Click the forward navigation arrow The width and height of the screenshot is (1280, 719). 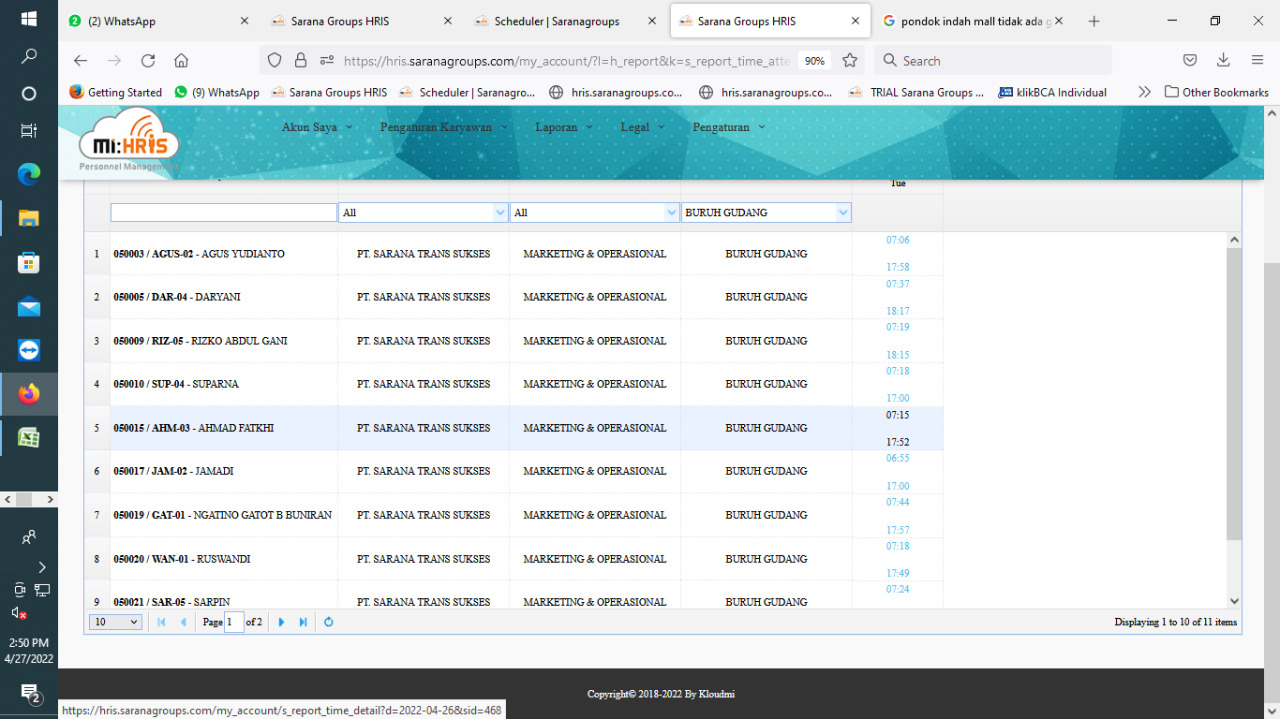coord(114,60)
